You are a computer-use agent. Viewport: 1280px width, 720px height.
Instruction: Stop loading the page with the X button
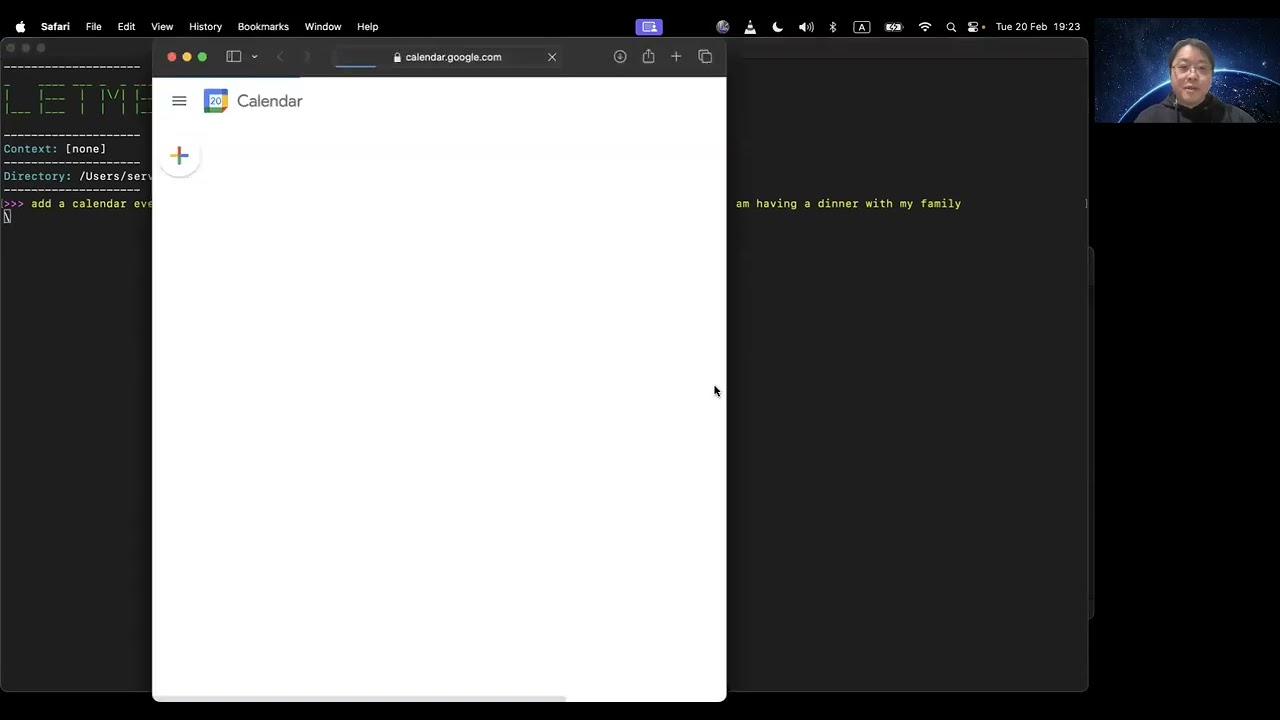552,57
